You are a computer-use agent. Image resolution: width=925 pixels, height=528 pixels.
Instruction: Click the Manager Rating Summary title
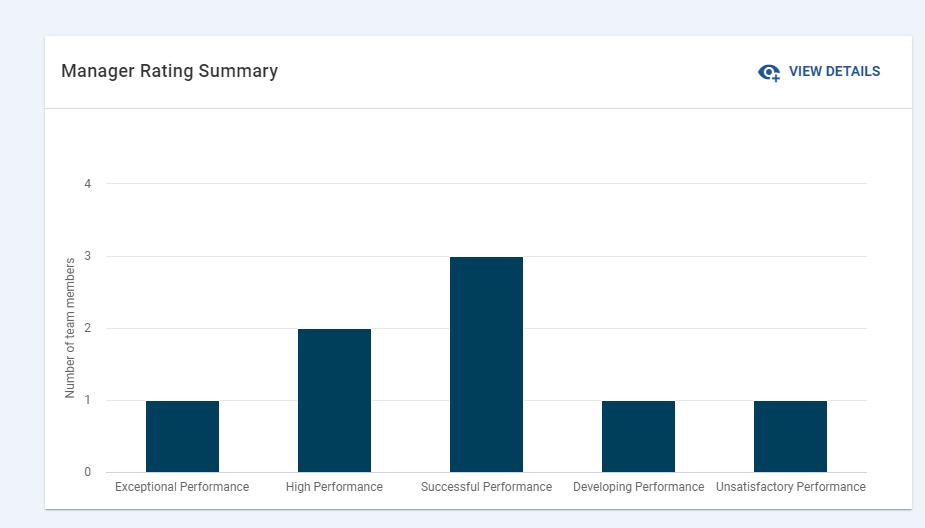click(169, 71)
